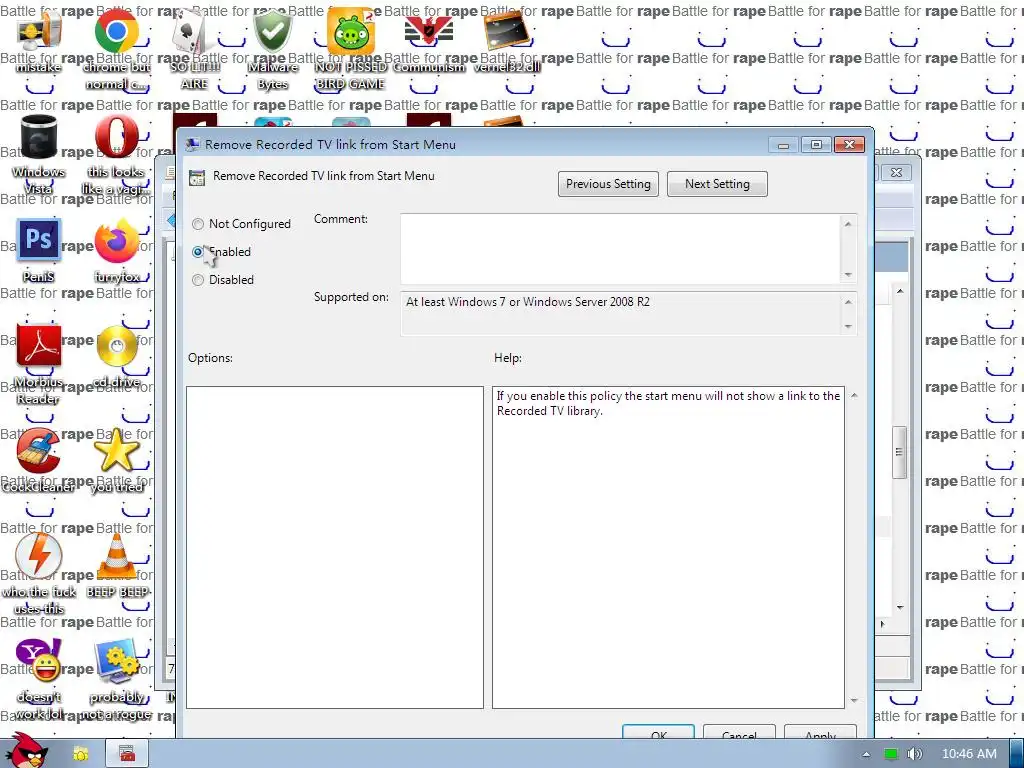Click the Comment box scroll up arrow
Screen dimensions: 1024x768
848,224
